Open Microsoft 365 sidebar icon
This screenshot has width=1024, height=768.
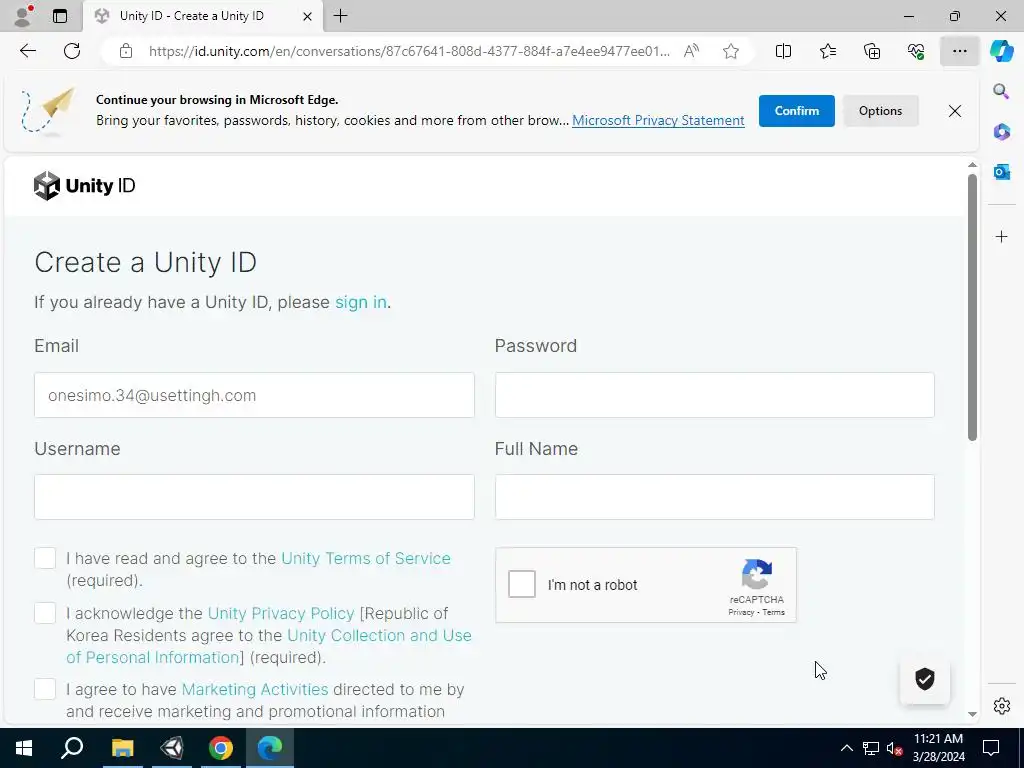click(1001, 131)
